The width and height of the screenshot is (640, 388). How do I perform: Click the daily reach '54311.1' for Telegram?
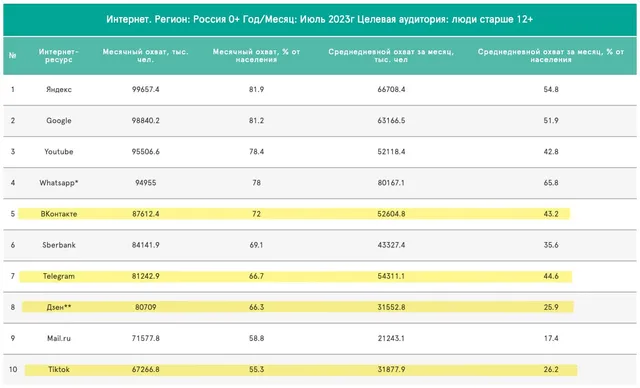pos(391,276)
